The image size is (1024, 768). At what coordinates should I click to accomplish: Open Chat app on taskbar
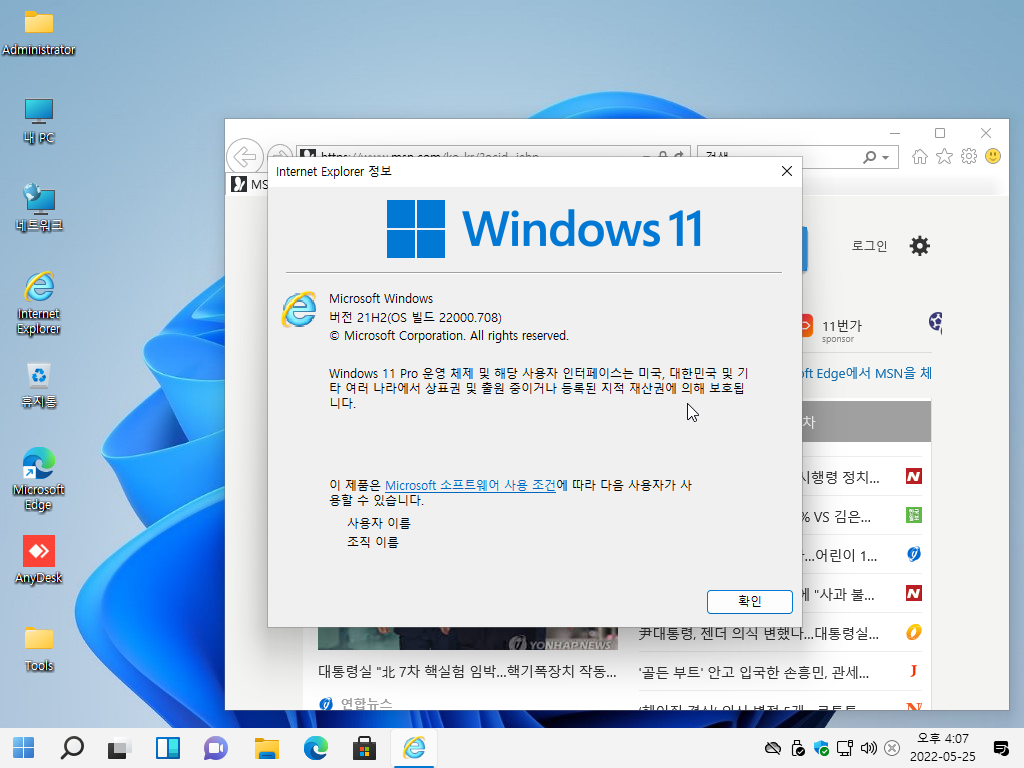point(216,748)
